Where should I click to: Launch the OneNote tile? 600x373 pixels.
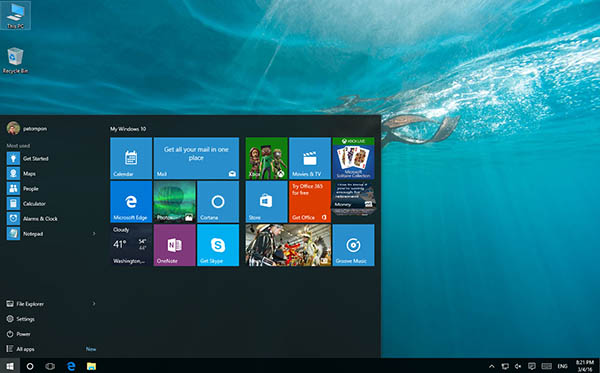(x=174, y=245)
